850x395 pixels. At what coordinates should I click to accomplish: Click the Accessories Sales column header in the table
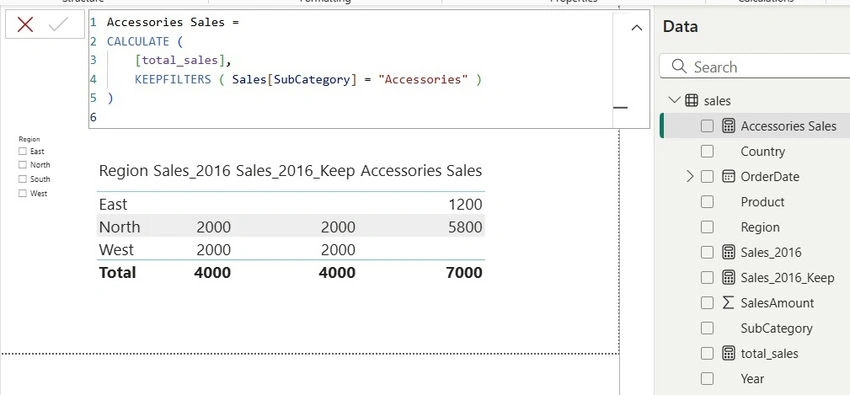click(421, 171)
